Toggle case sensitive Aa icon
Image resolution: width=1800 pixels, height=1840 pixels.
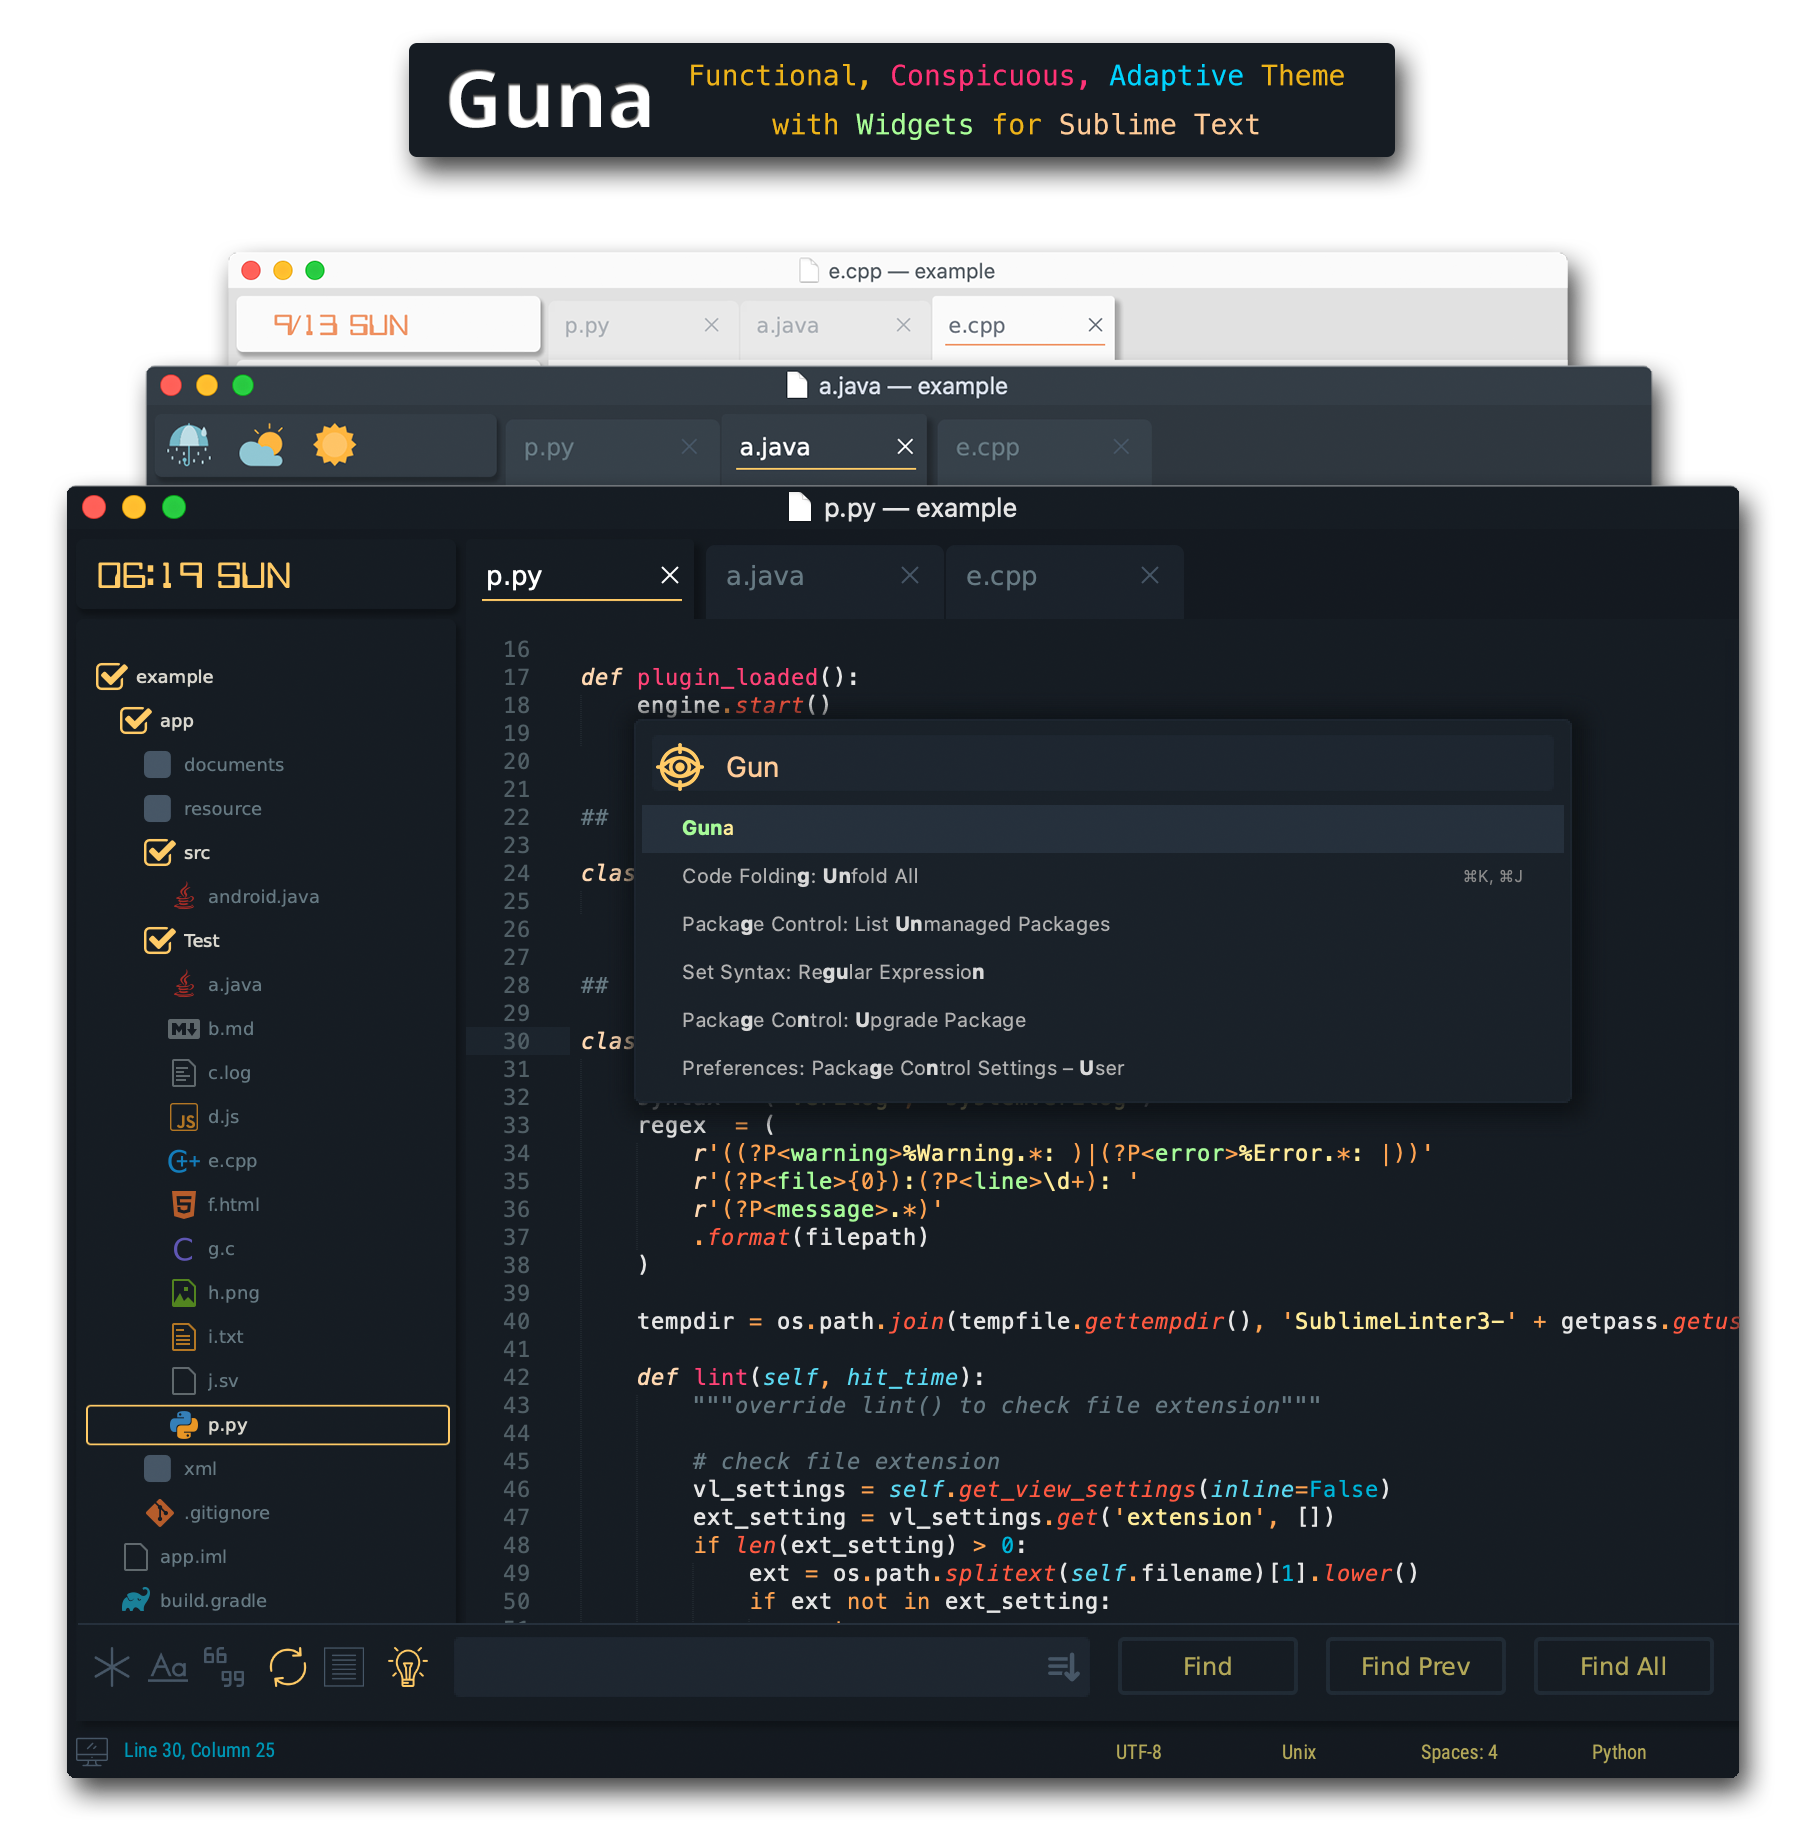(168, 1667)
